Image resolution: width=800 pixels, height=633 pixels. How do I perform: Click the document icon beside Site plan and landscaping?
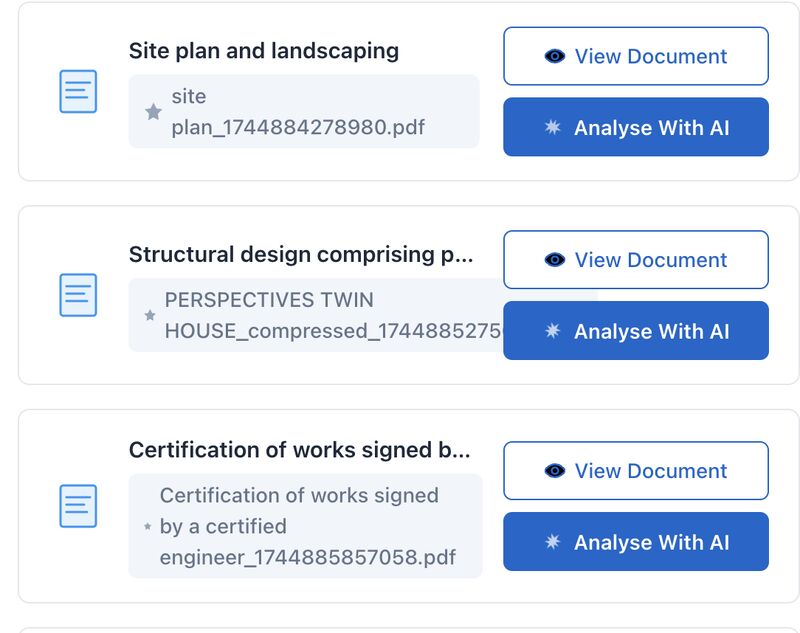(78, 92)
